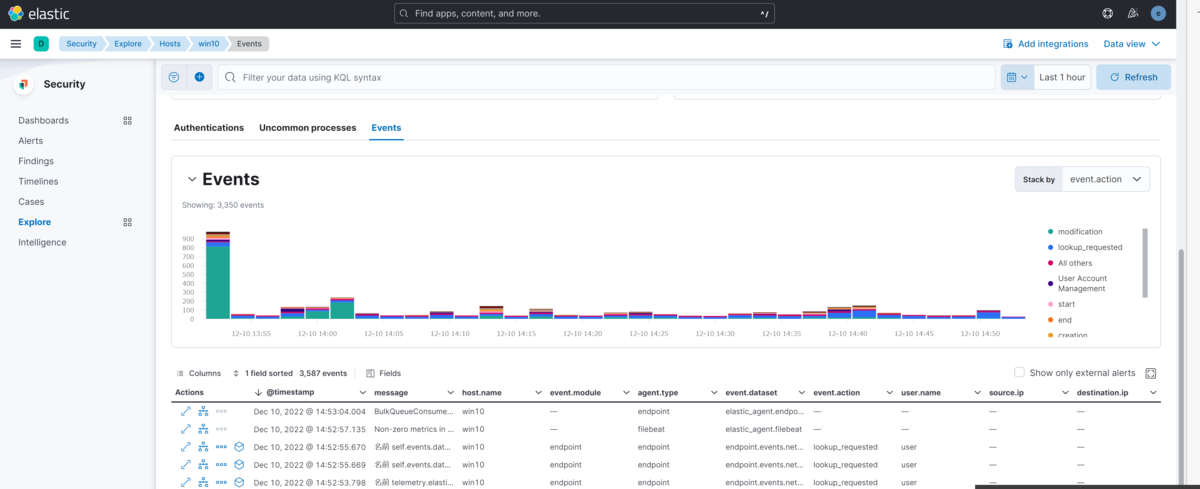Open event.dataset column header menu
The height and width of the screenshot is (489, 1200).
(x=803, y=393)
